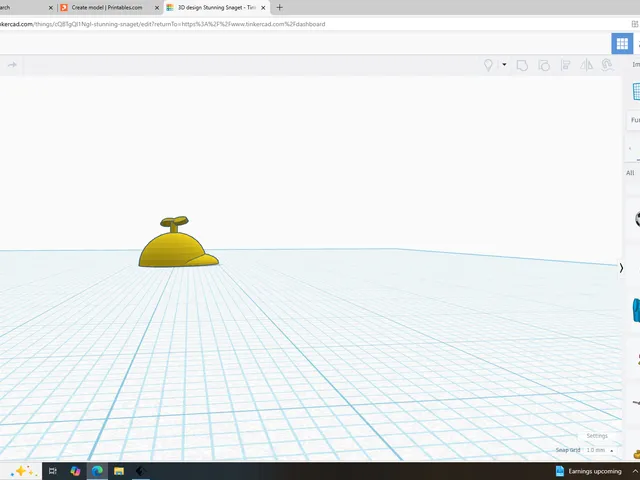Open Task View from the taskbar
Viewport: 640px width, 480px height.
coord(53,471)
